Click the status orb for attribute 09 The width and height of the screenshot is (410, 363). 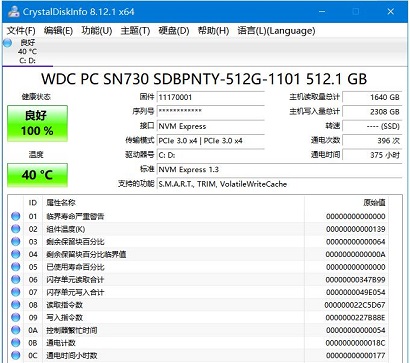[x=16, y=318]
